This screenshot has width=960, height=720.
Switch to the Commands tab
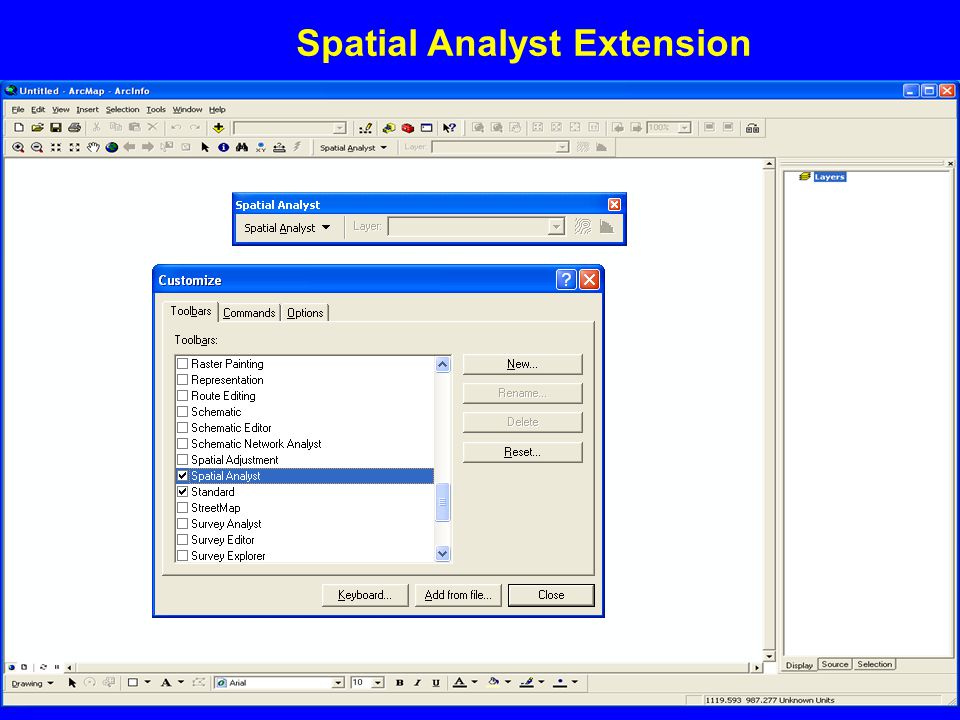tap(249, 313)
